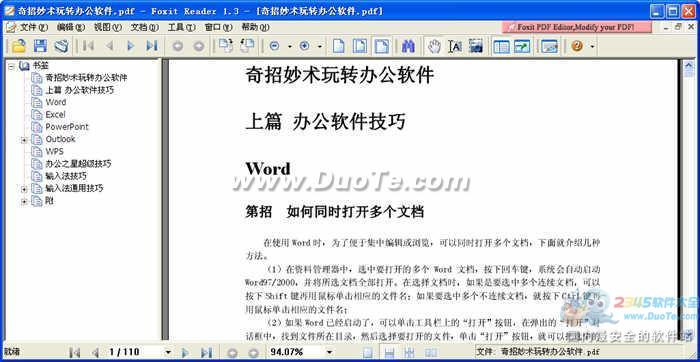Viewport: 700px width, 362px height.
Task: Open the Word bookmark
Action: 56,102
